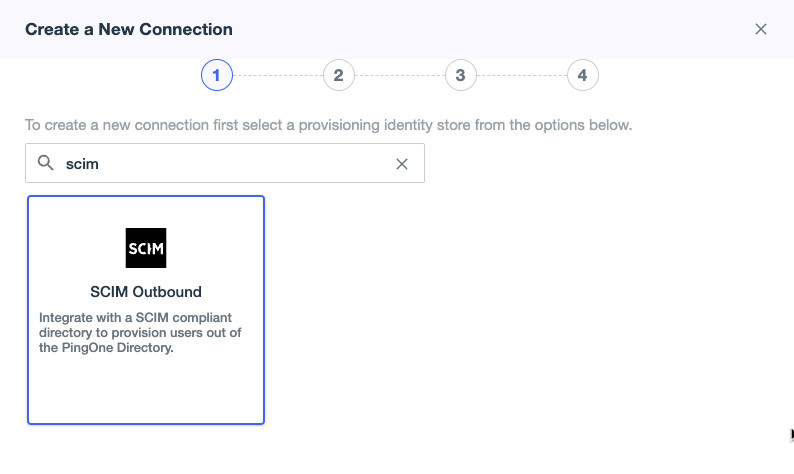Click the Create a New Connection heading
794x474 pixels.
pos(129,29)
